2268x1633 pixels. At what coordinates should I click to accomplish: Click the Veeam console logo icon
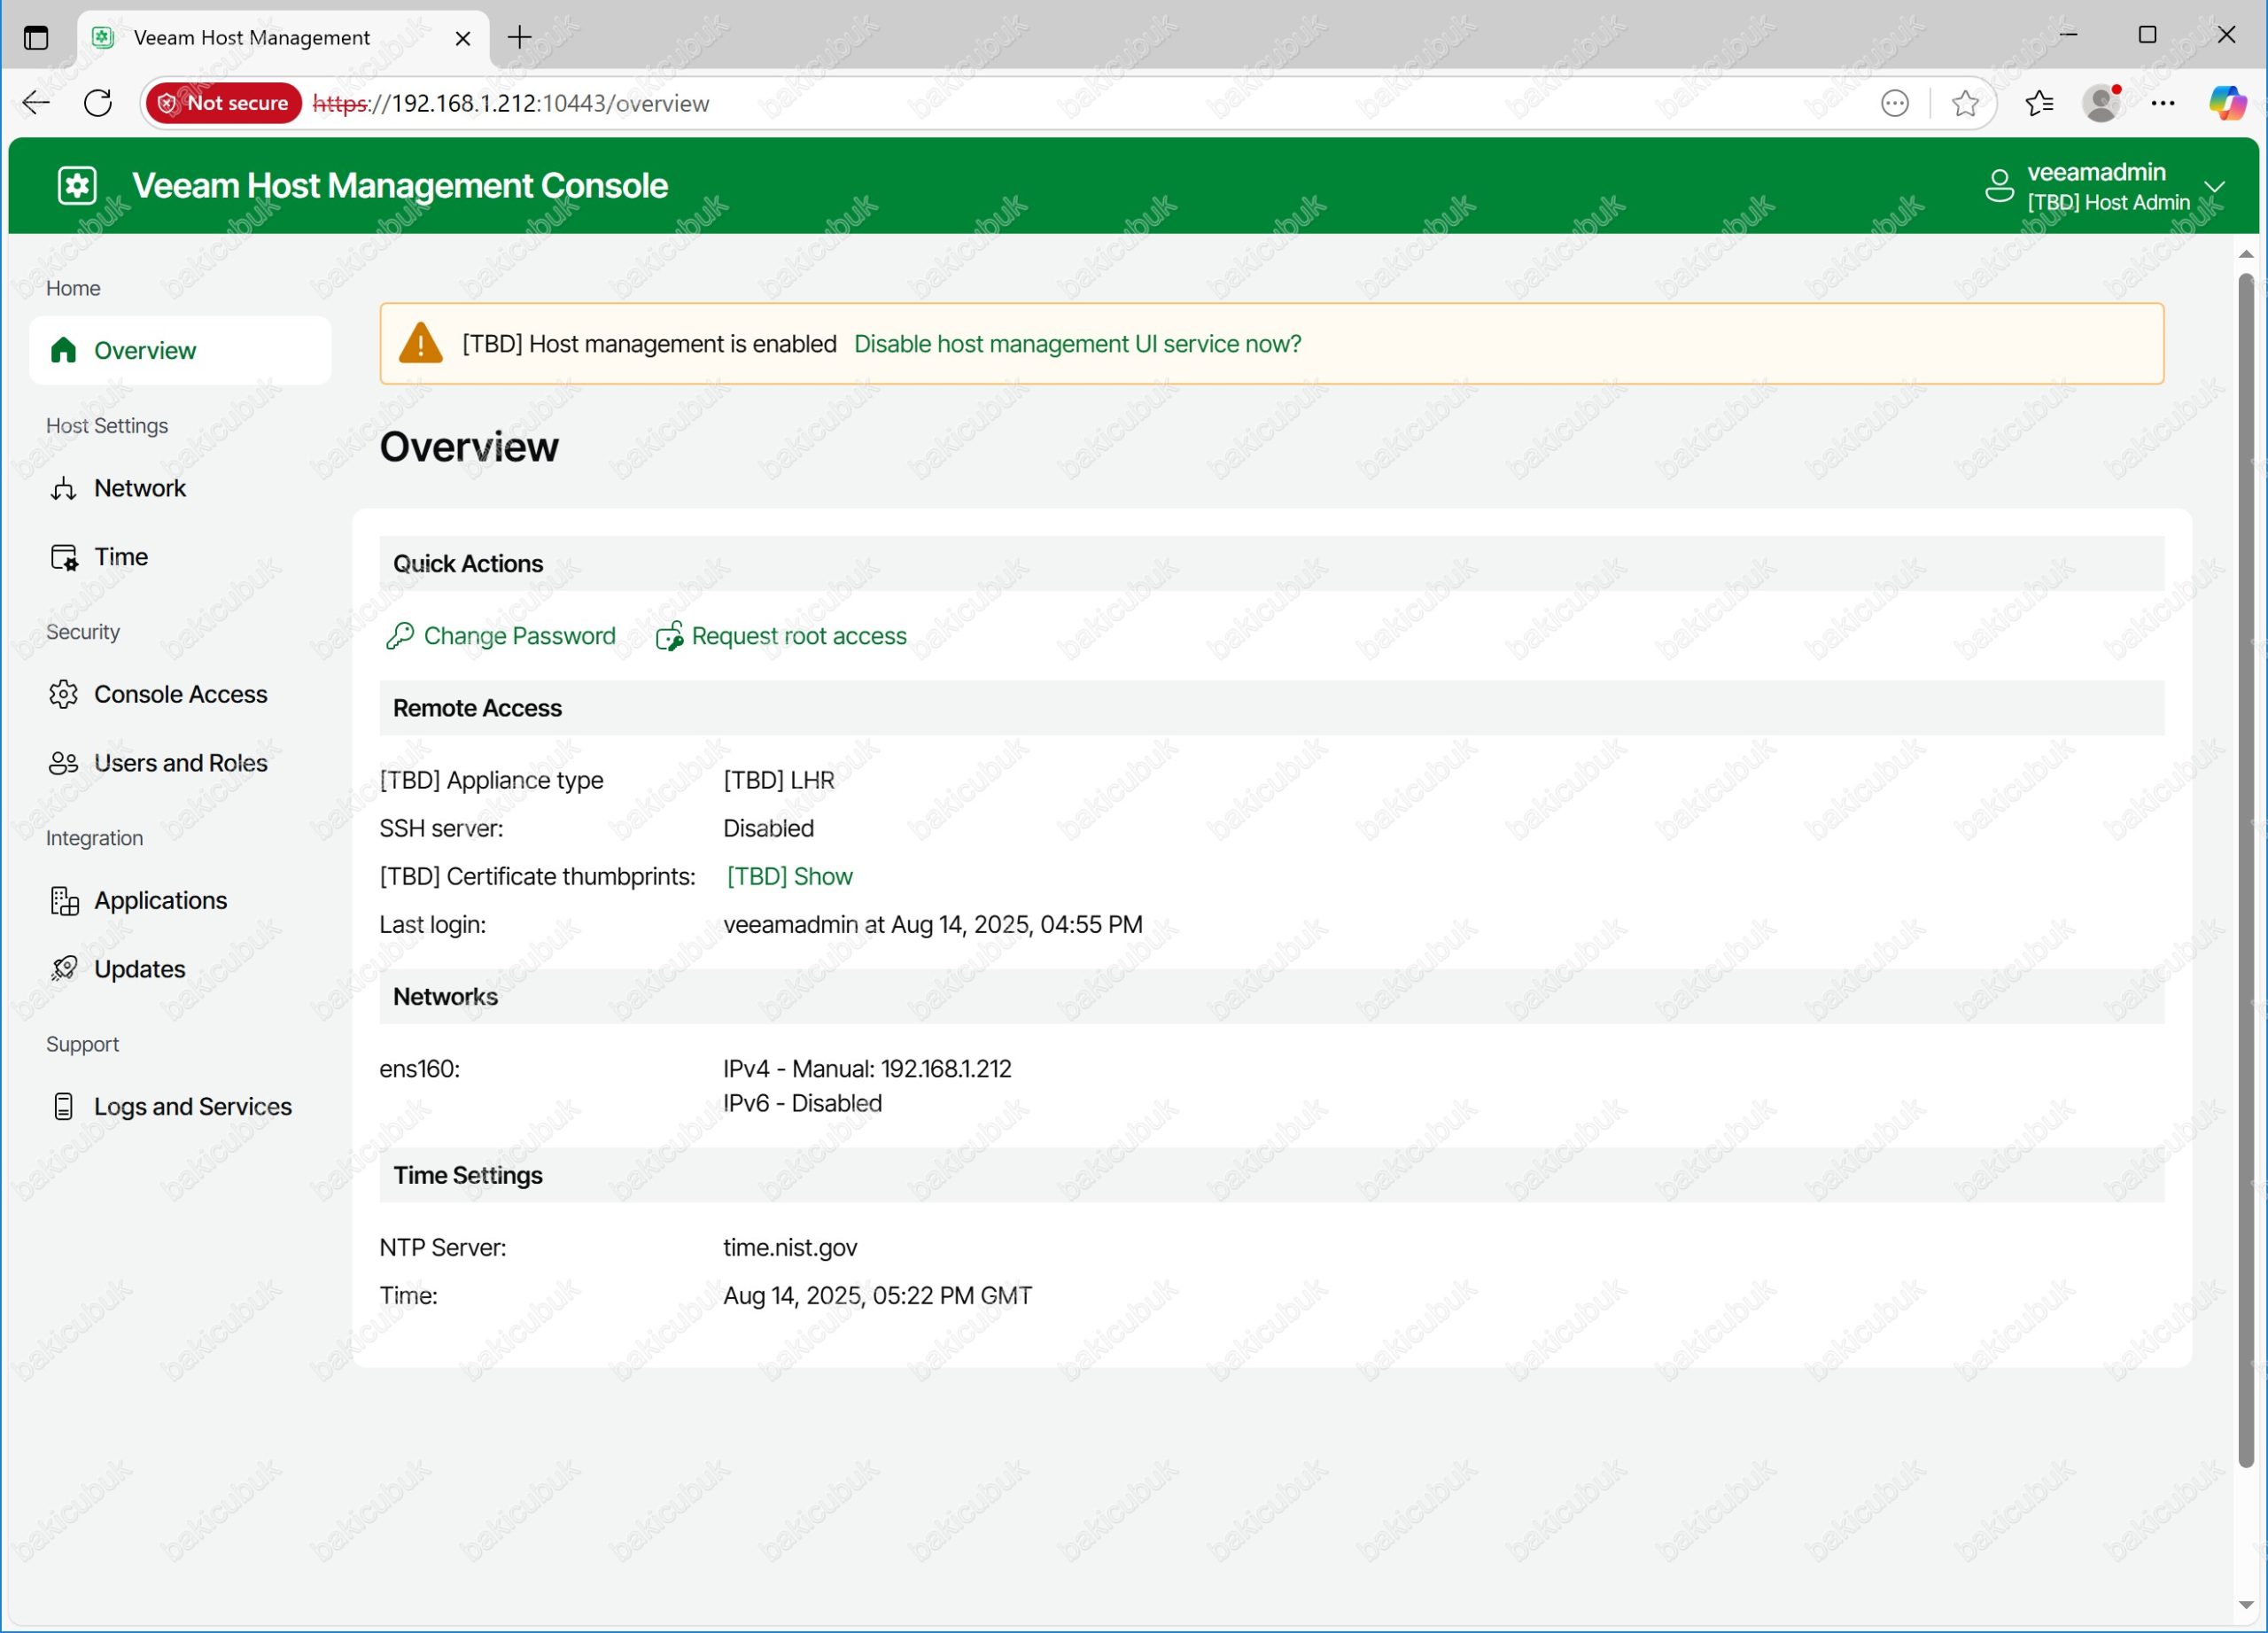77,185
